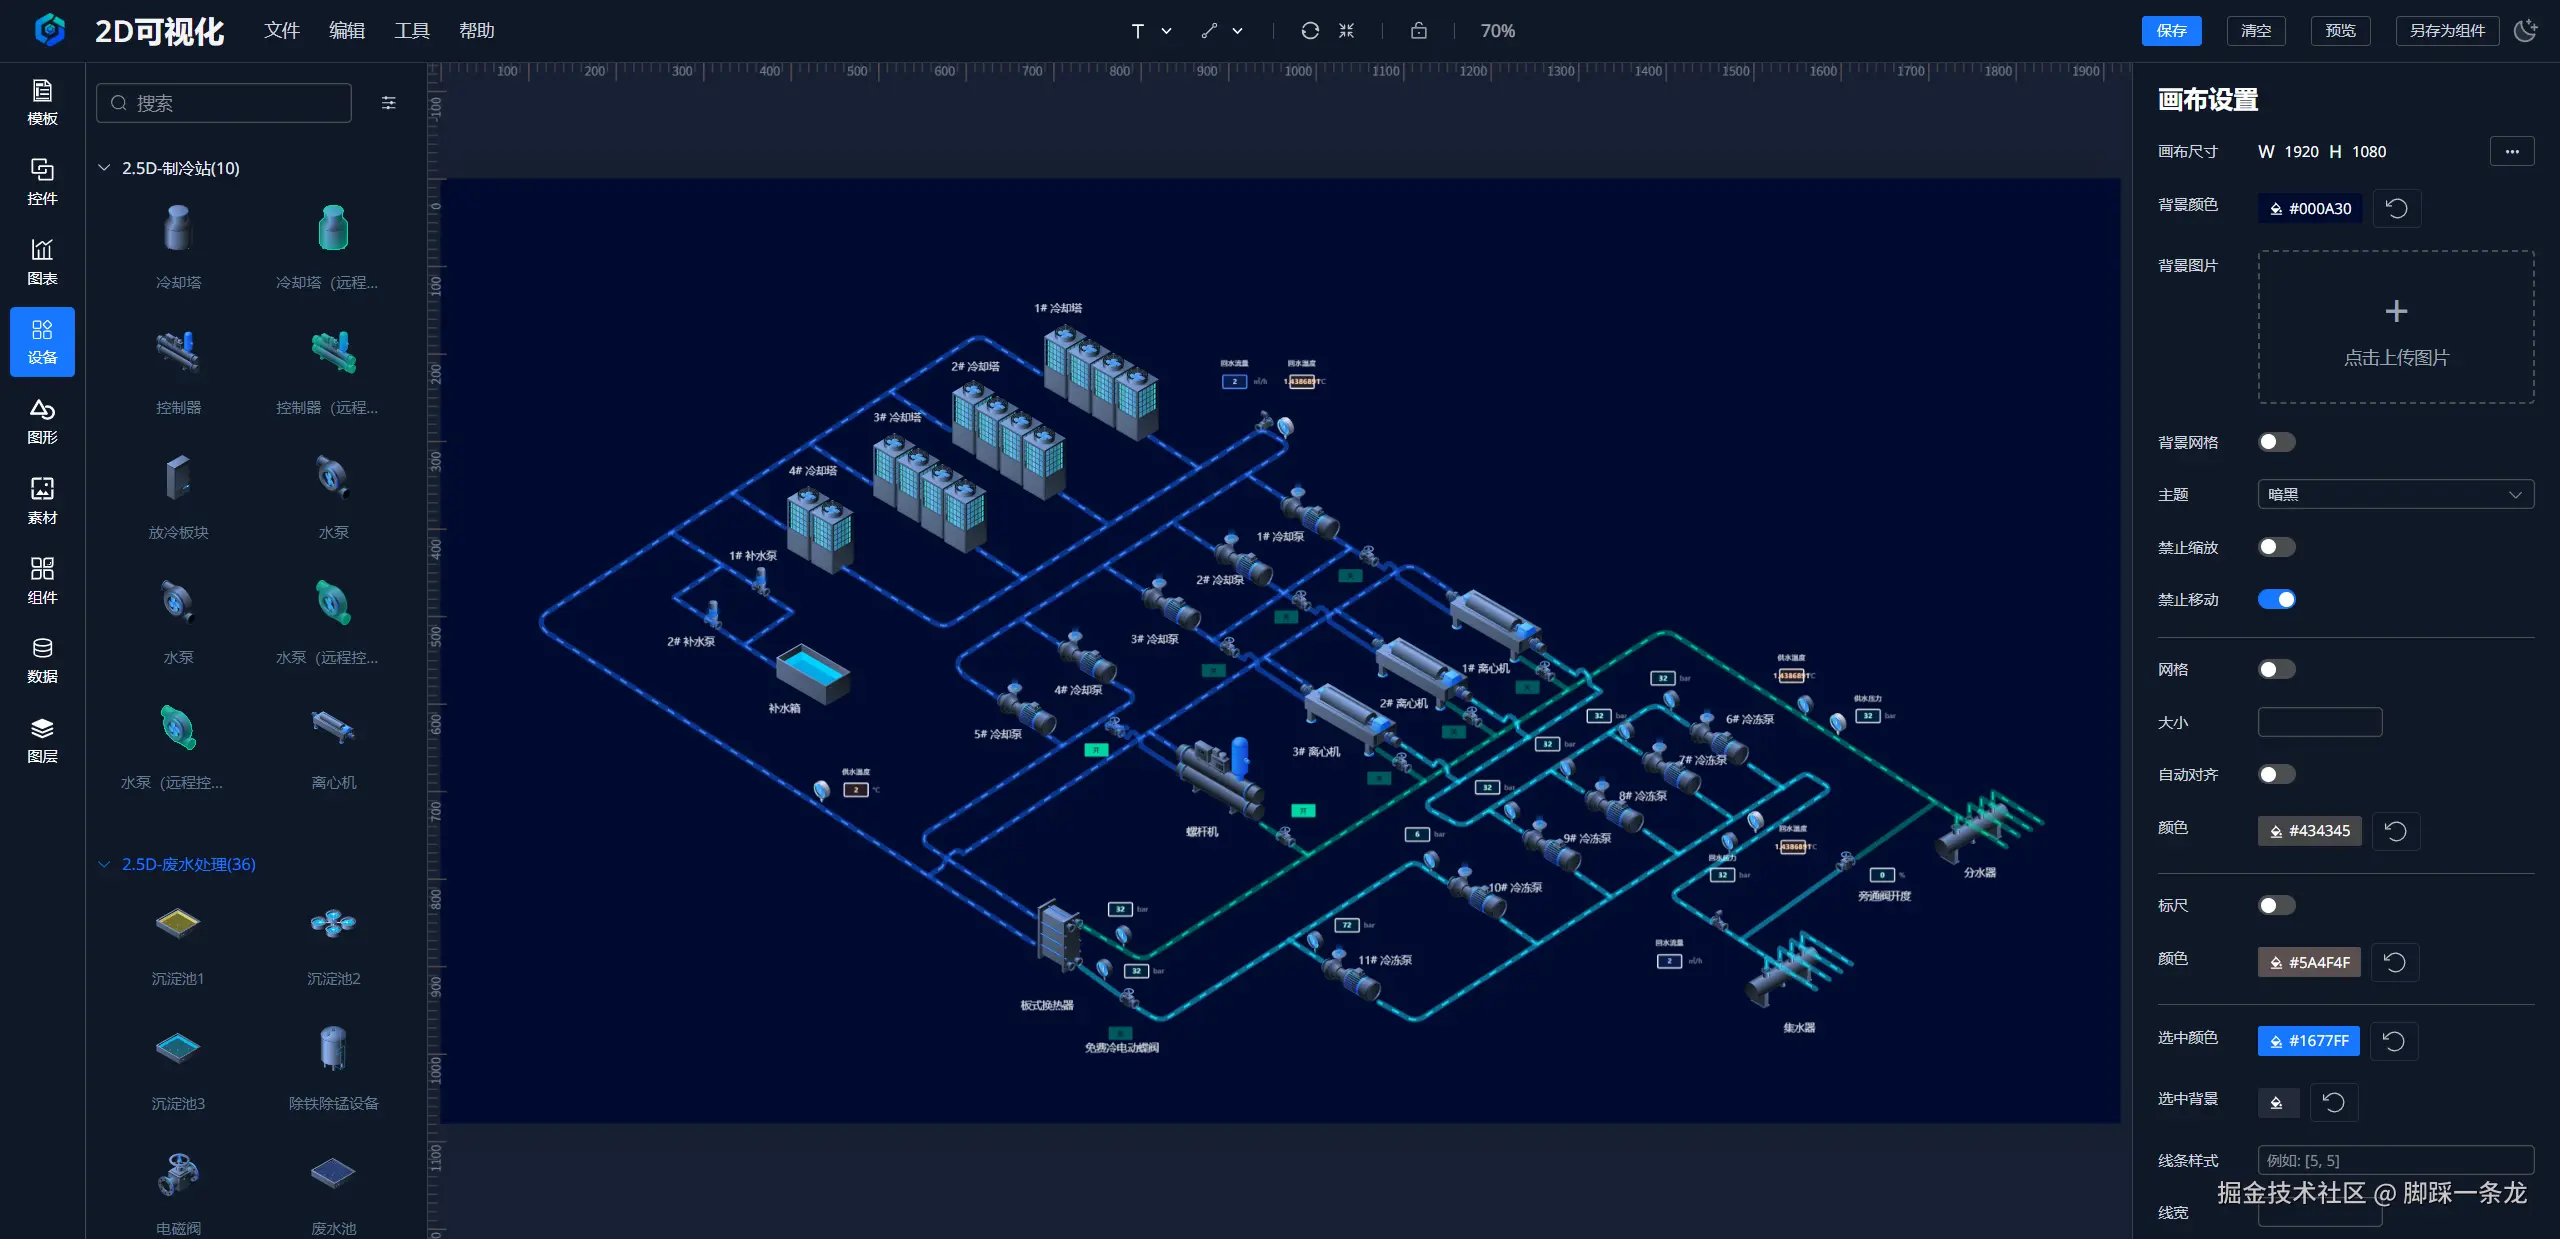This screenshot has height=1239, width=2560.
Task: Open the 背景颜色 #000A30 color swatch
Action: (2310, 208)
